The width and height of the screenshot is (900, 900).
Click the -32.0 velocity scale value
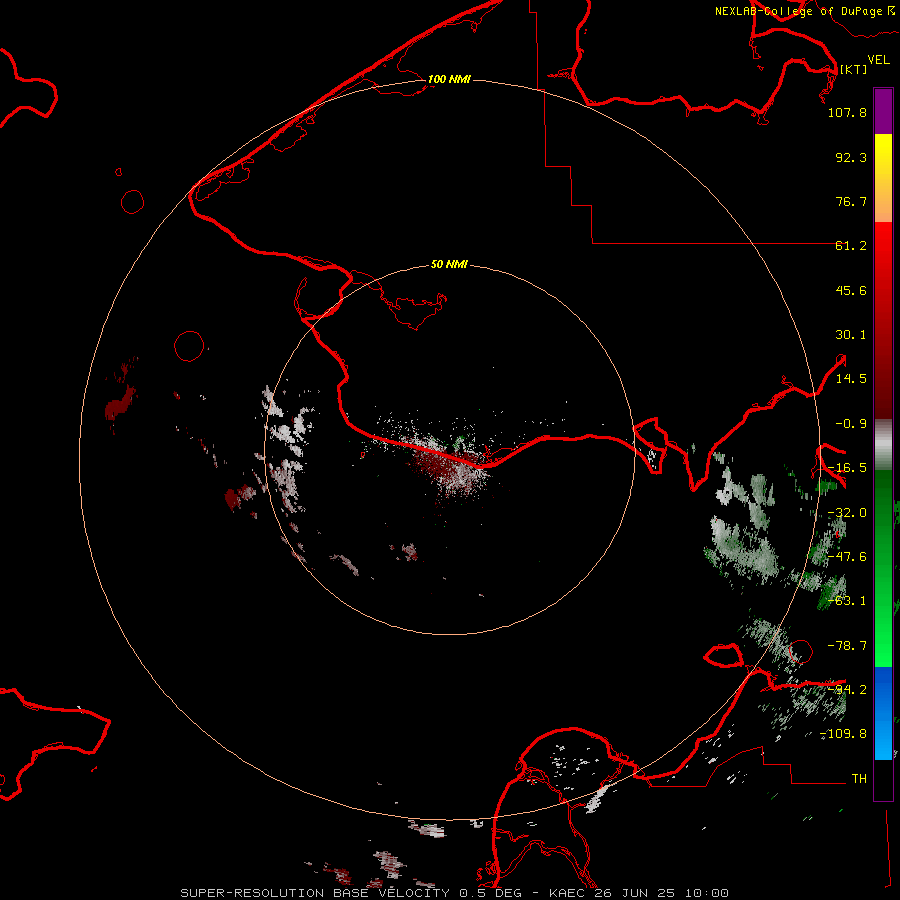(847, 513)
